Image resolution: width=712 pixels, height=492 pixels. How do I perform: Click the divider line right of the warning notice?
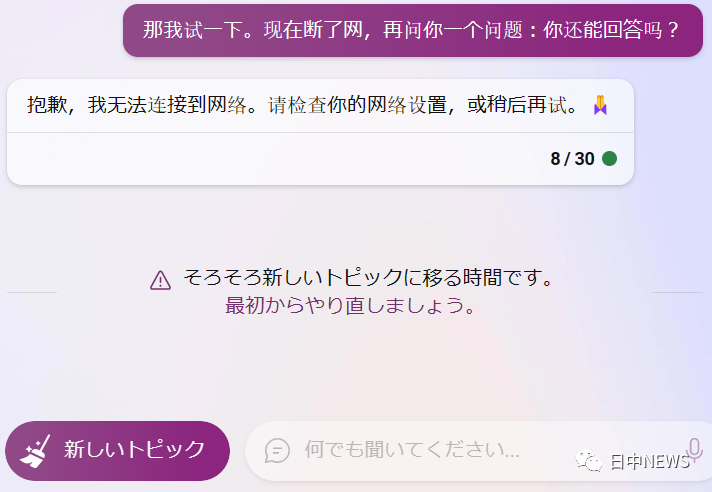point(678,292)
